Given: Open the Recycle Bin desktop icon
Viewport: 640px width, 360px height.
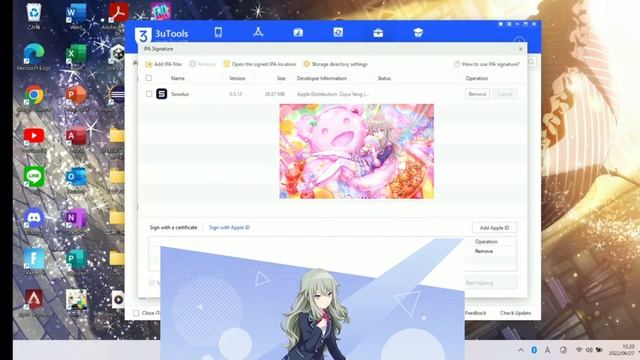Looking at the screenshot, I should click(34, 16).
